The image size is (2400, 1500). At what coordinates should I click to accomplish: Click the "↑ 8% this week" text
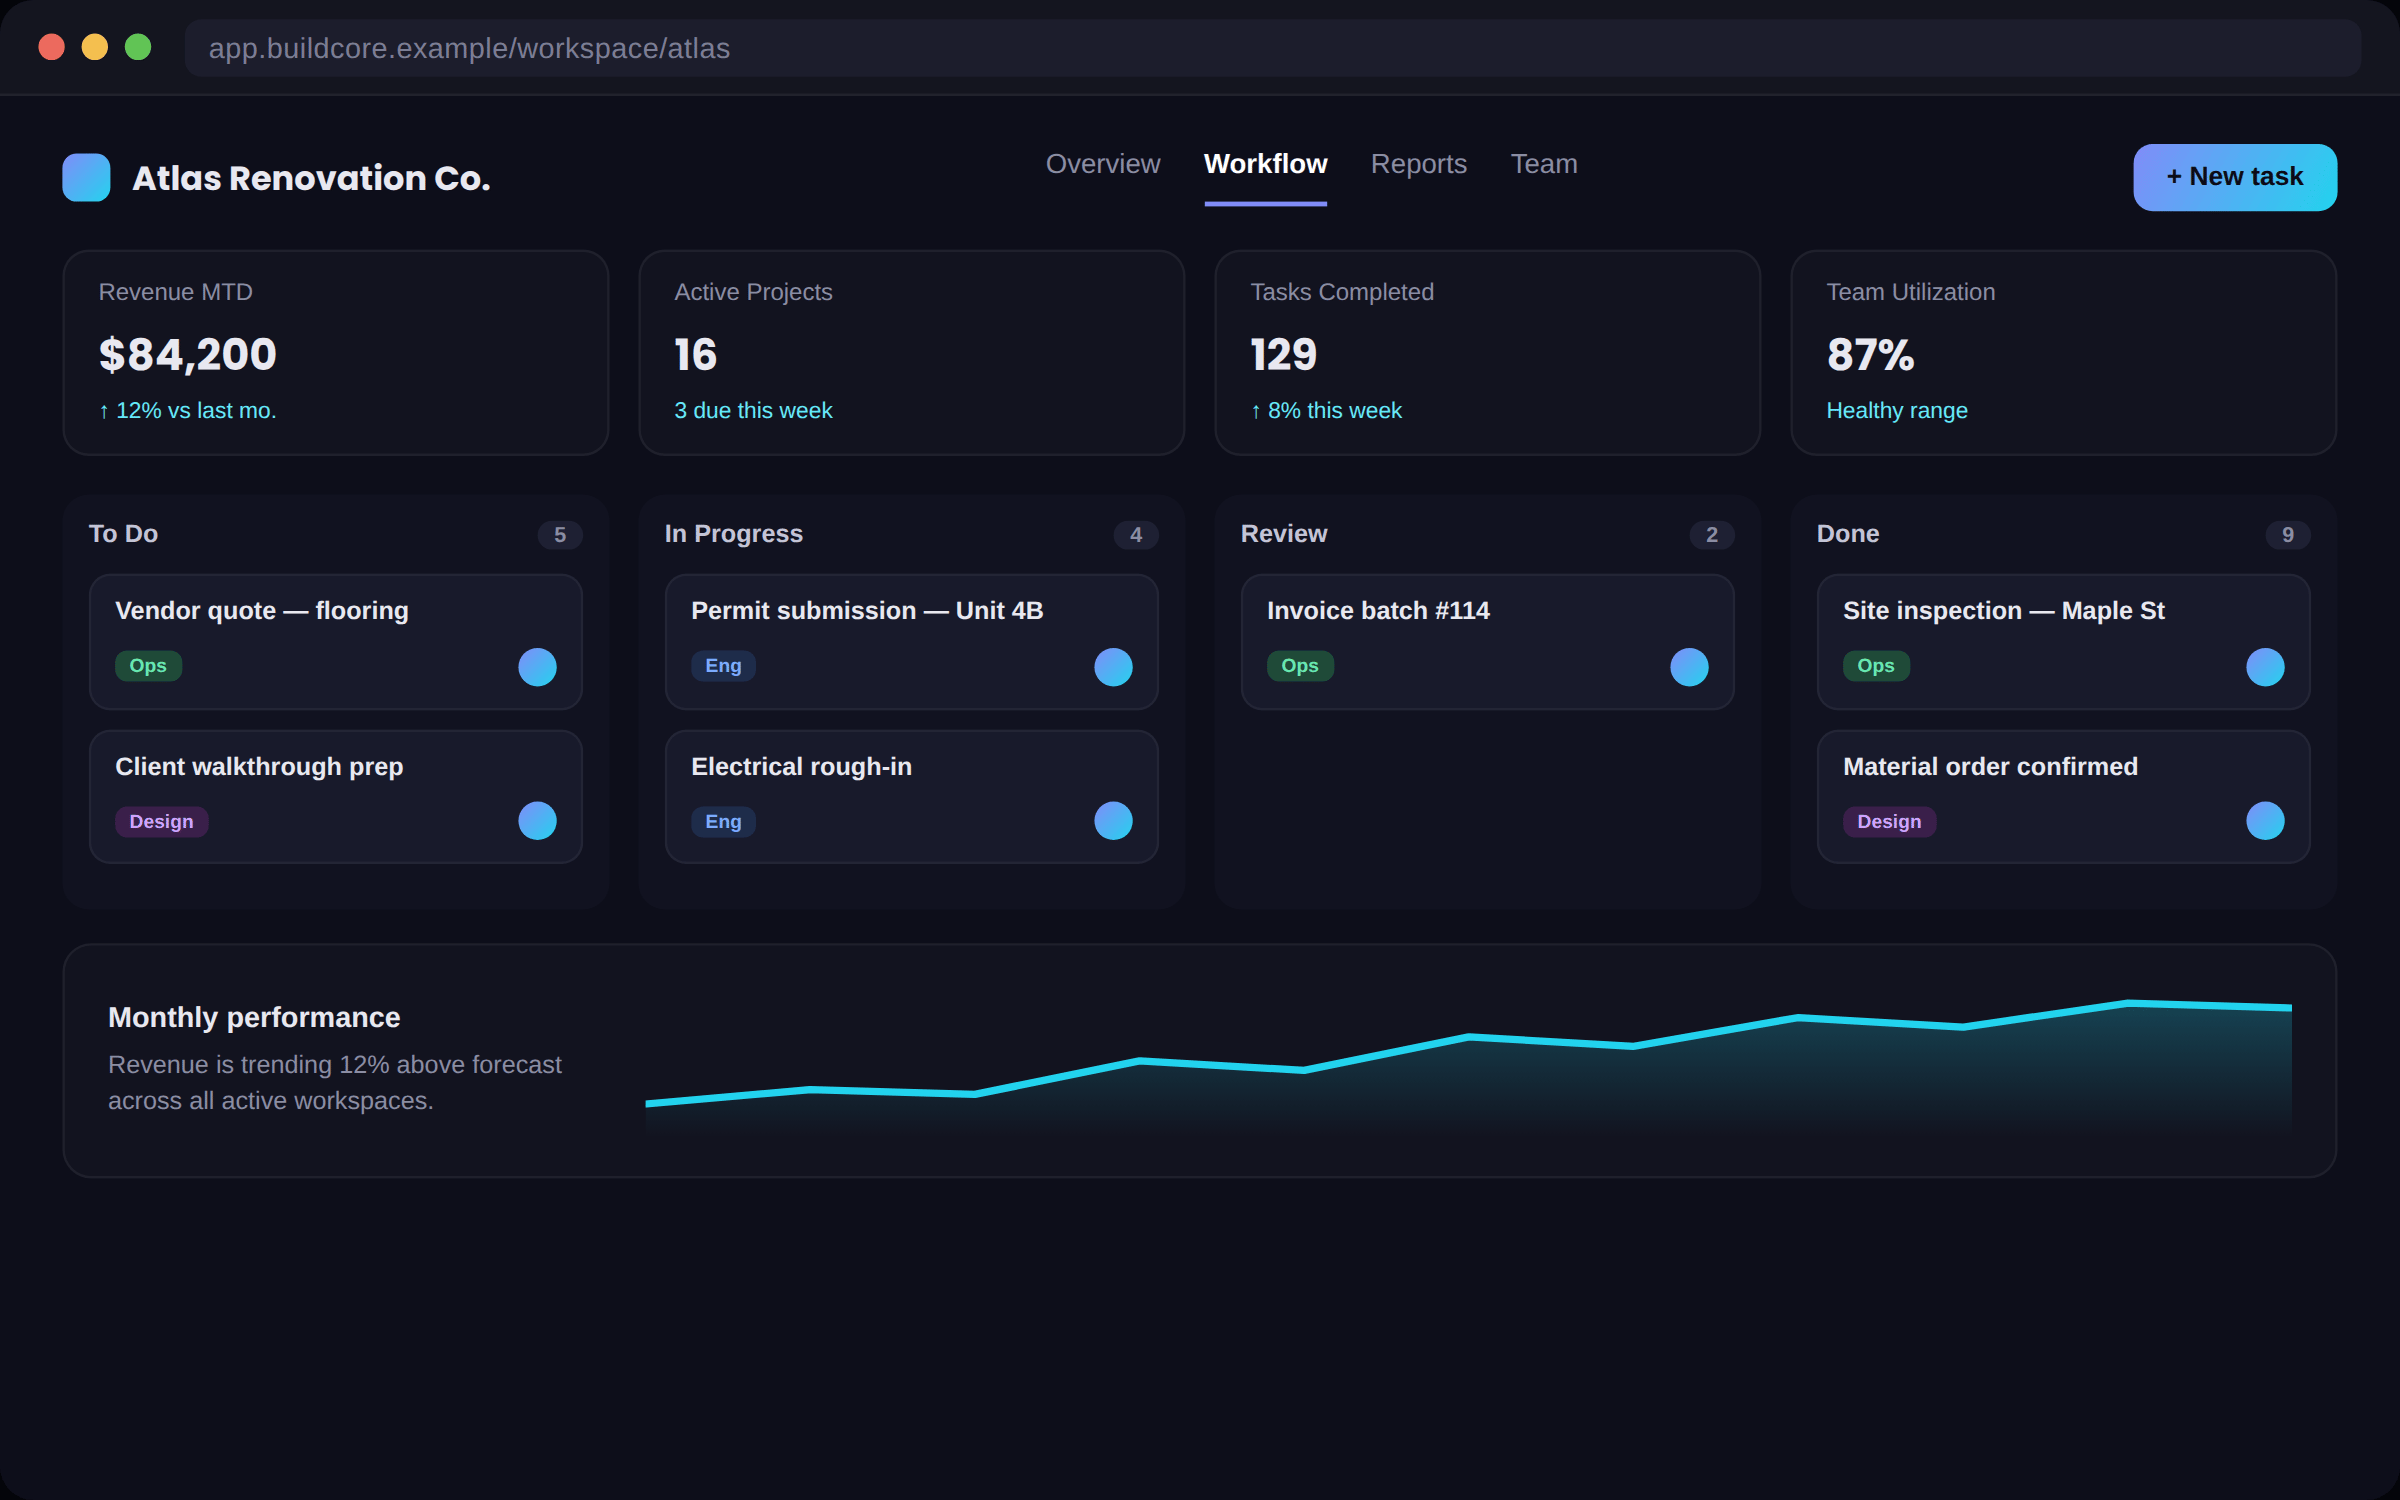click(1326, 411)
